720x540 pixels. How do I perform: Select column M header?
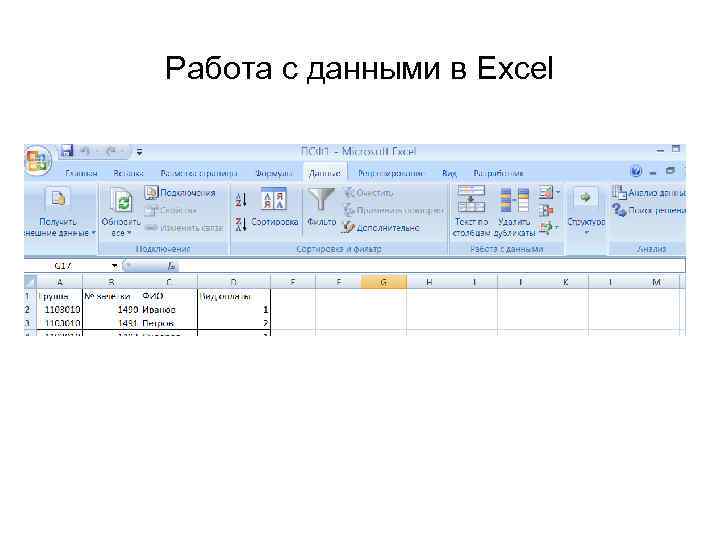point(657,282)
